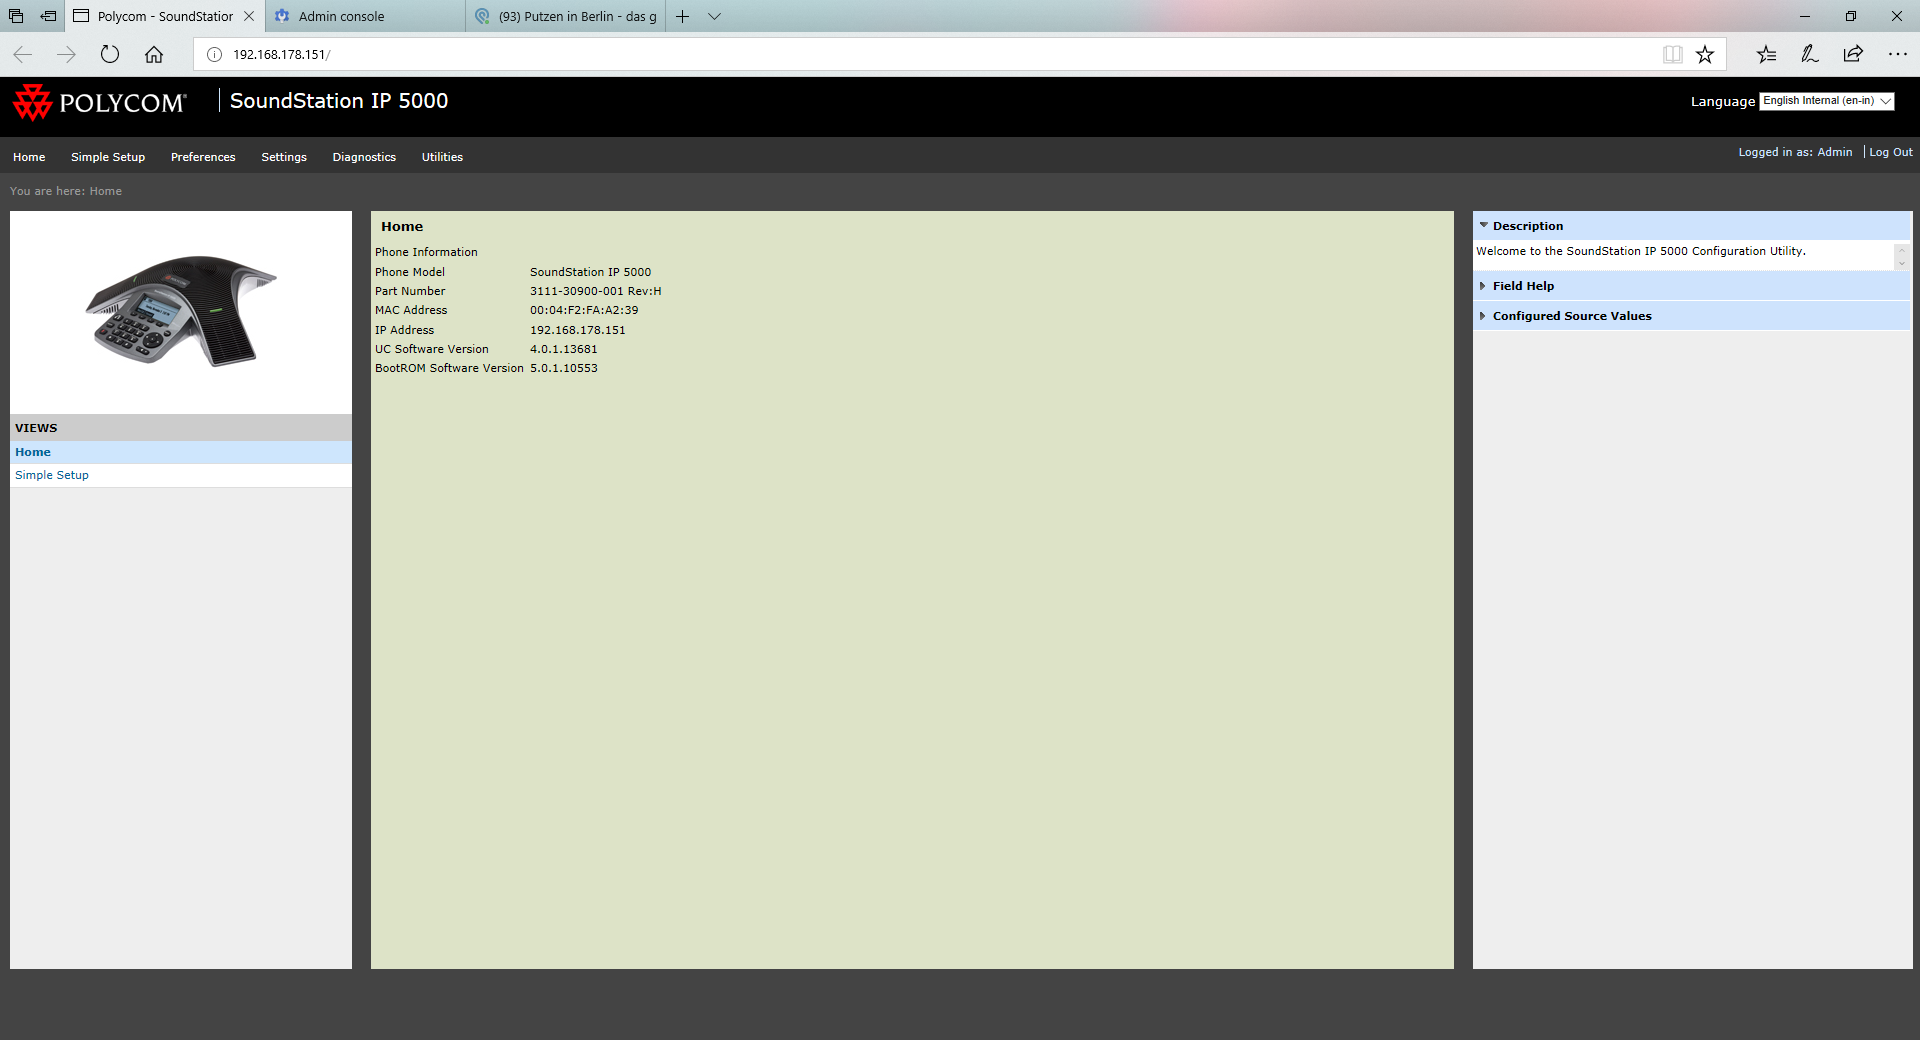
Task: Expand the Configured Source Values section
Action: (x=1691, y=316)
